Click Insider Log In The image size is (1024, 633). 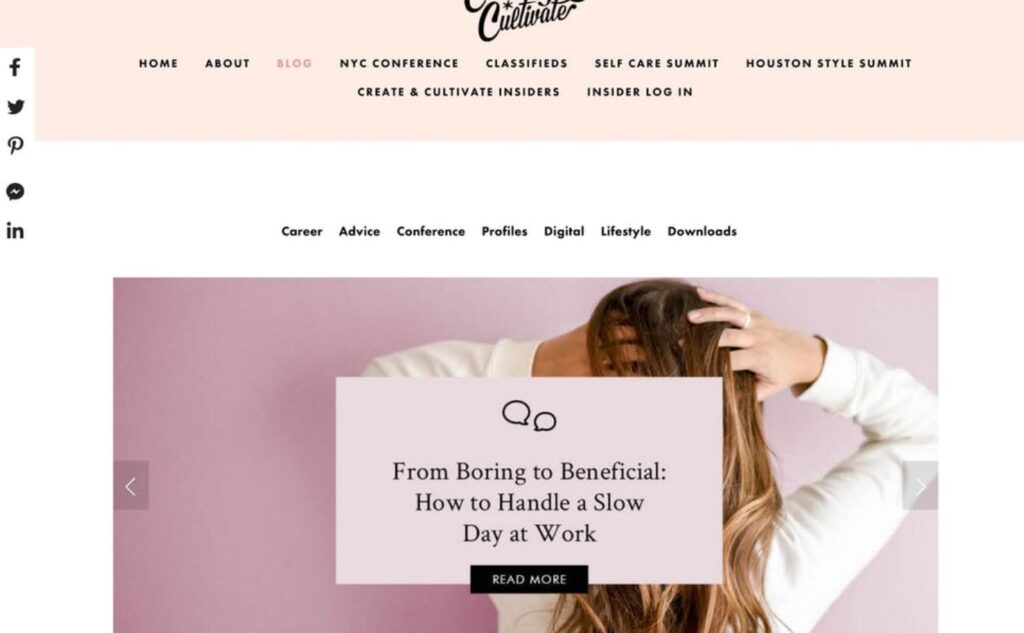[640, 92]
